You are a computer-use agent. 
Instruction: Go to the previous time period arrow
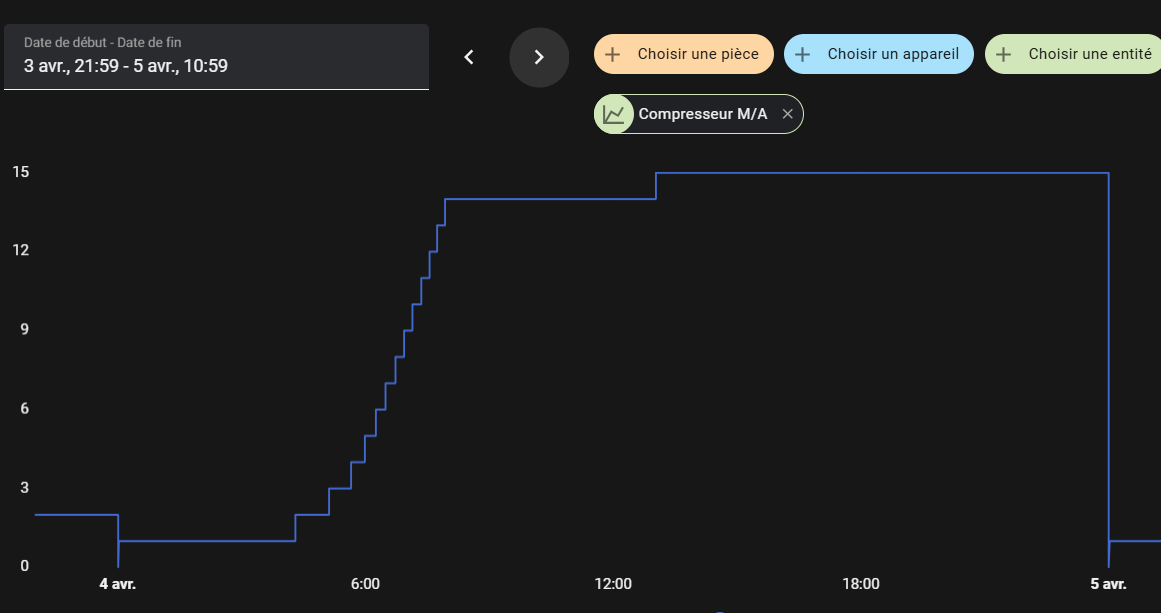point(469,57)
